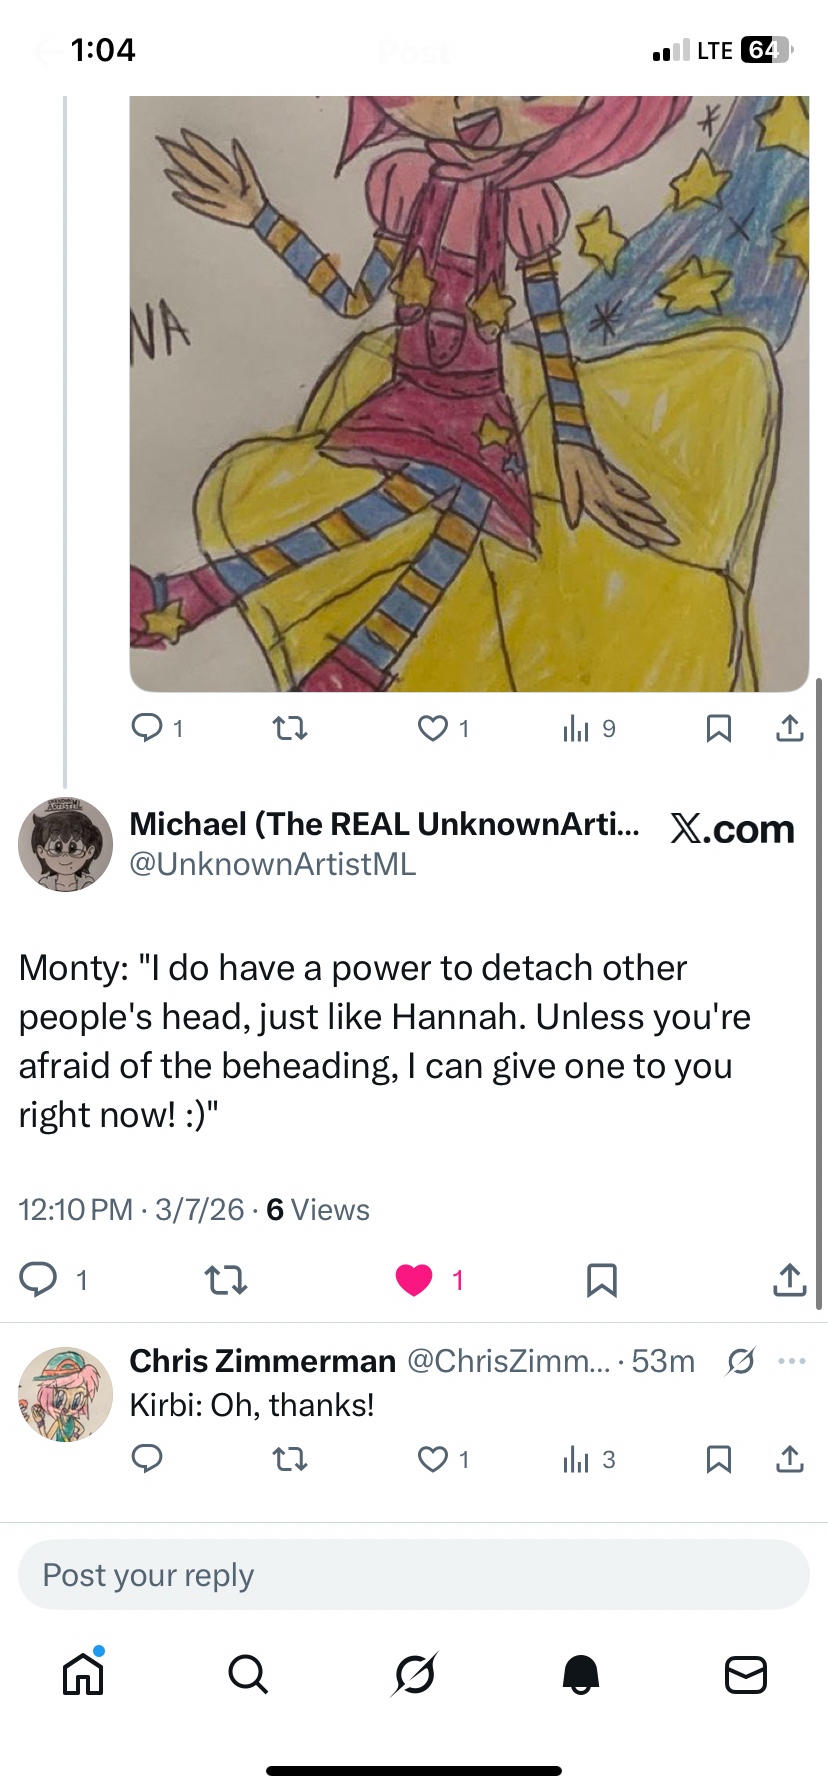Tap Grok icon on Chris Zimmerman's reply

(740, 1361)
